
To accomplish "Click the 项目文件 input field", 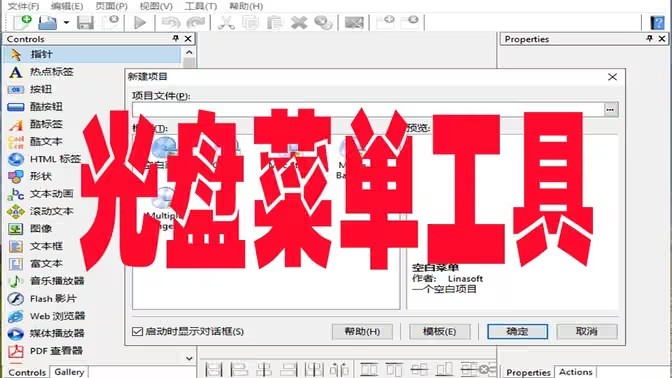I will pyautogui.click(x=368, y=110).
